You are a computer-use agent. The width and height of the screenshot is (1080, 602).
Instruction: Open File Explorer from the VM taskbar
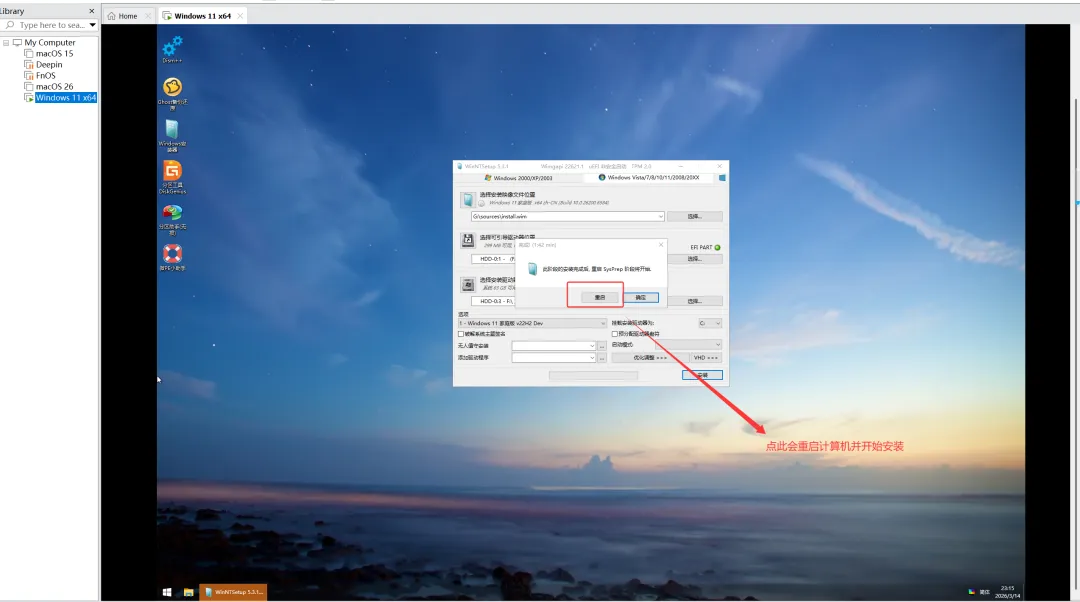pos(188,592)
